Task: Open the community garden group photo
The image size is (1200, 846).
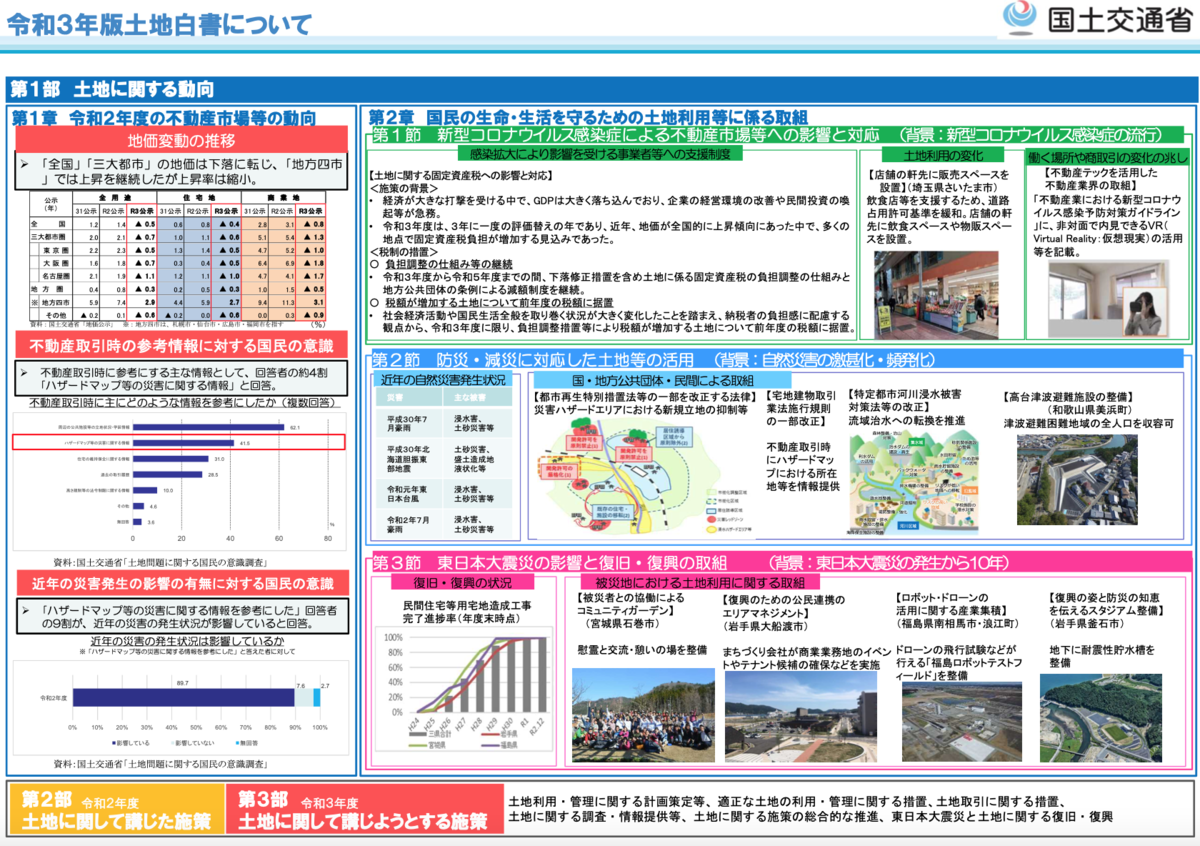Action: click(642, 715)
